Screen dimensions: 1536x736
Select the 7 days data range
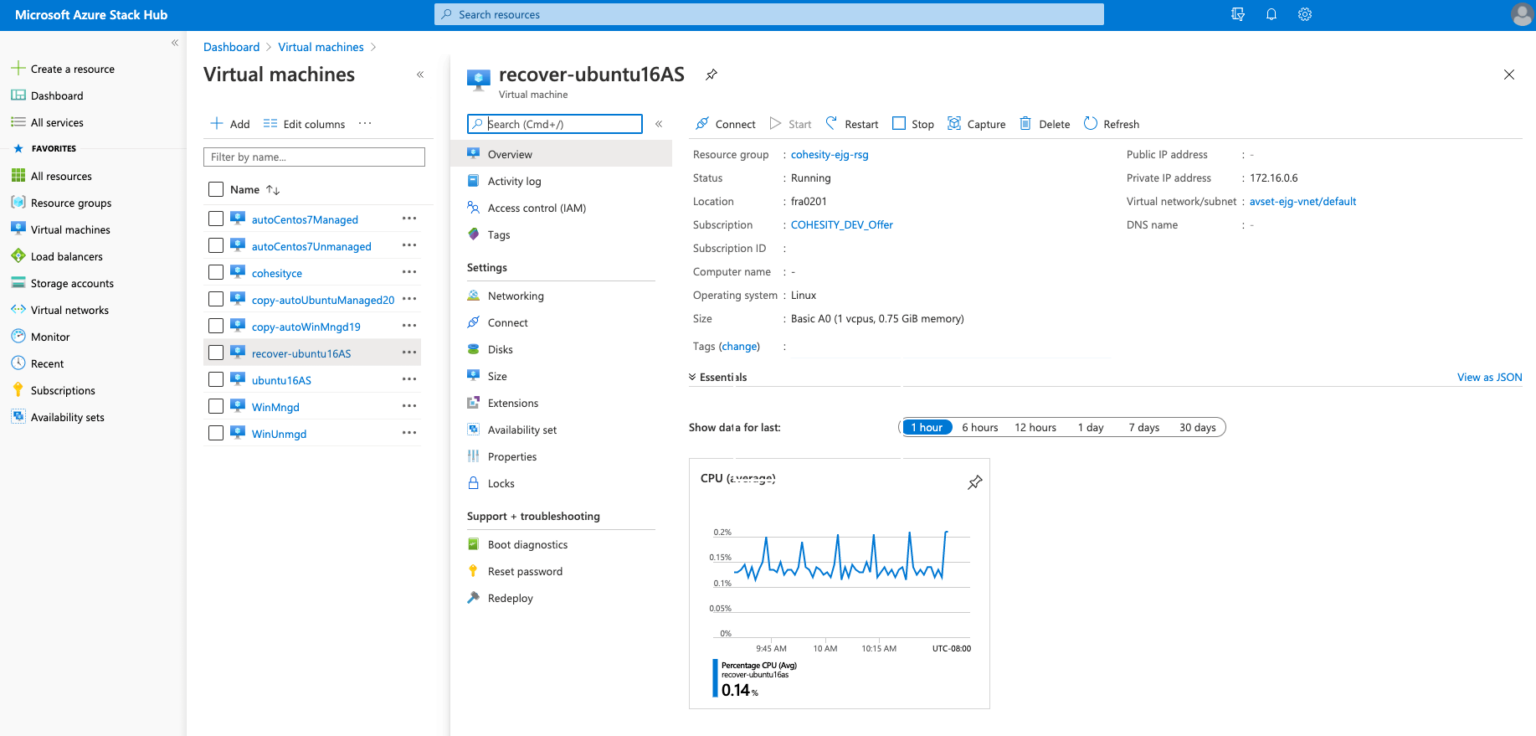pyautogui.click(x=1143, y=427)
